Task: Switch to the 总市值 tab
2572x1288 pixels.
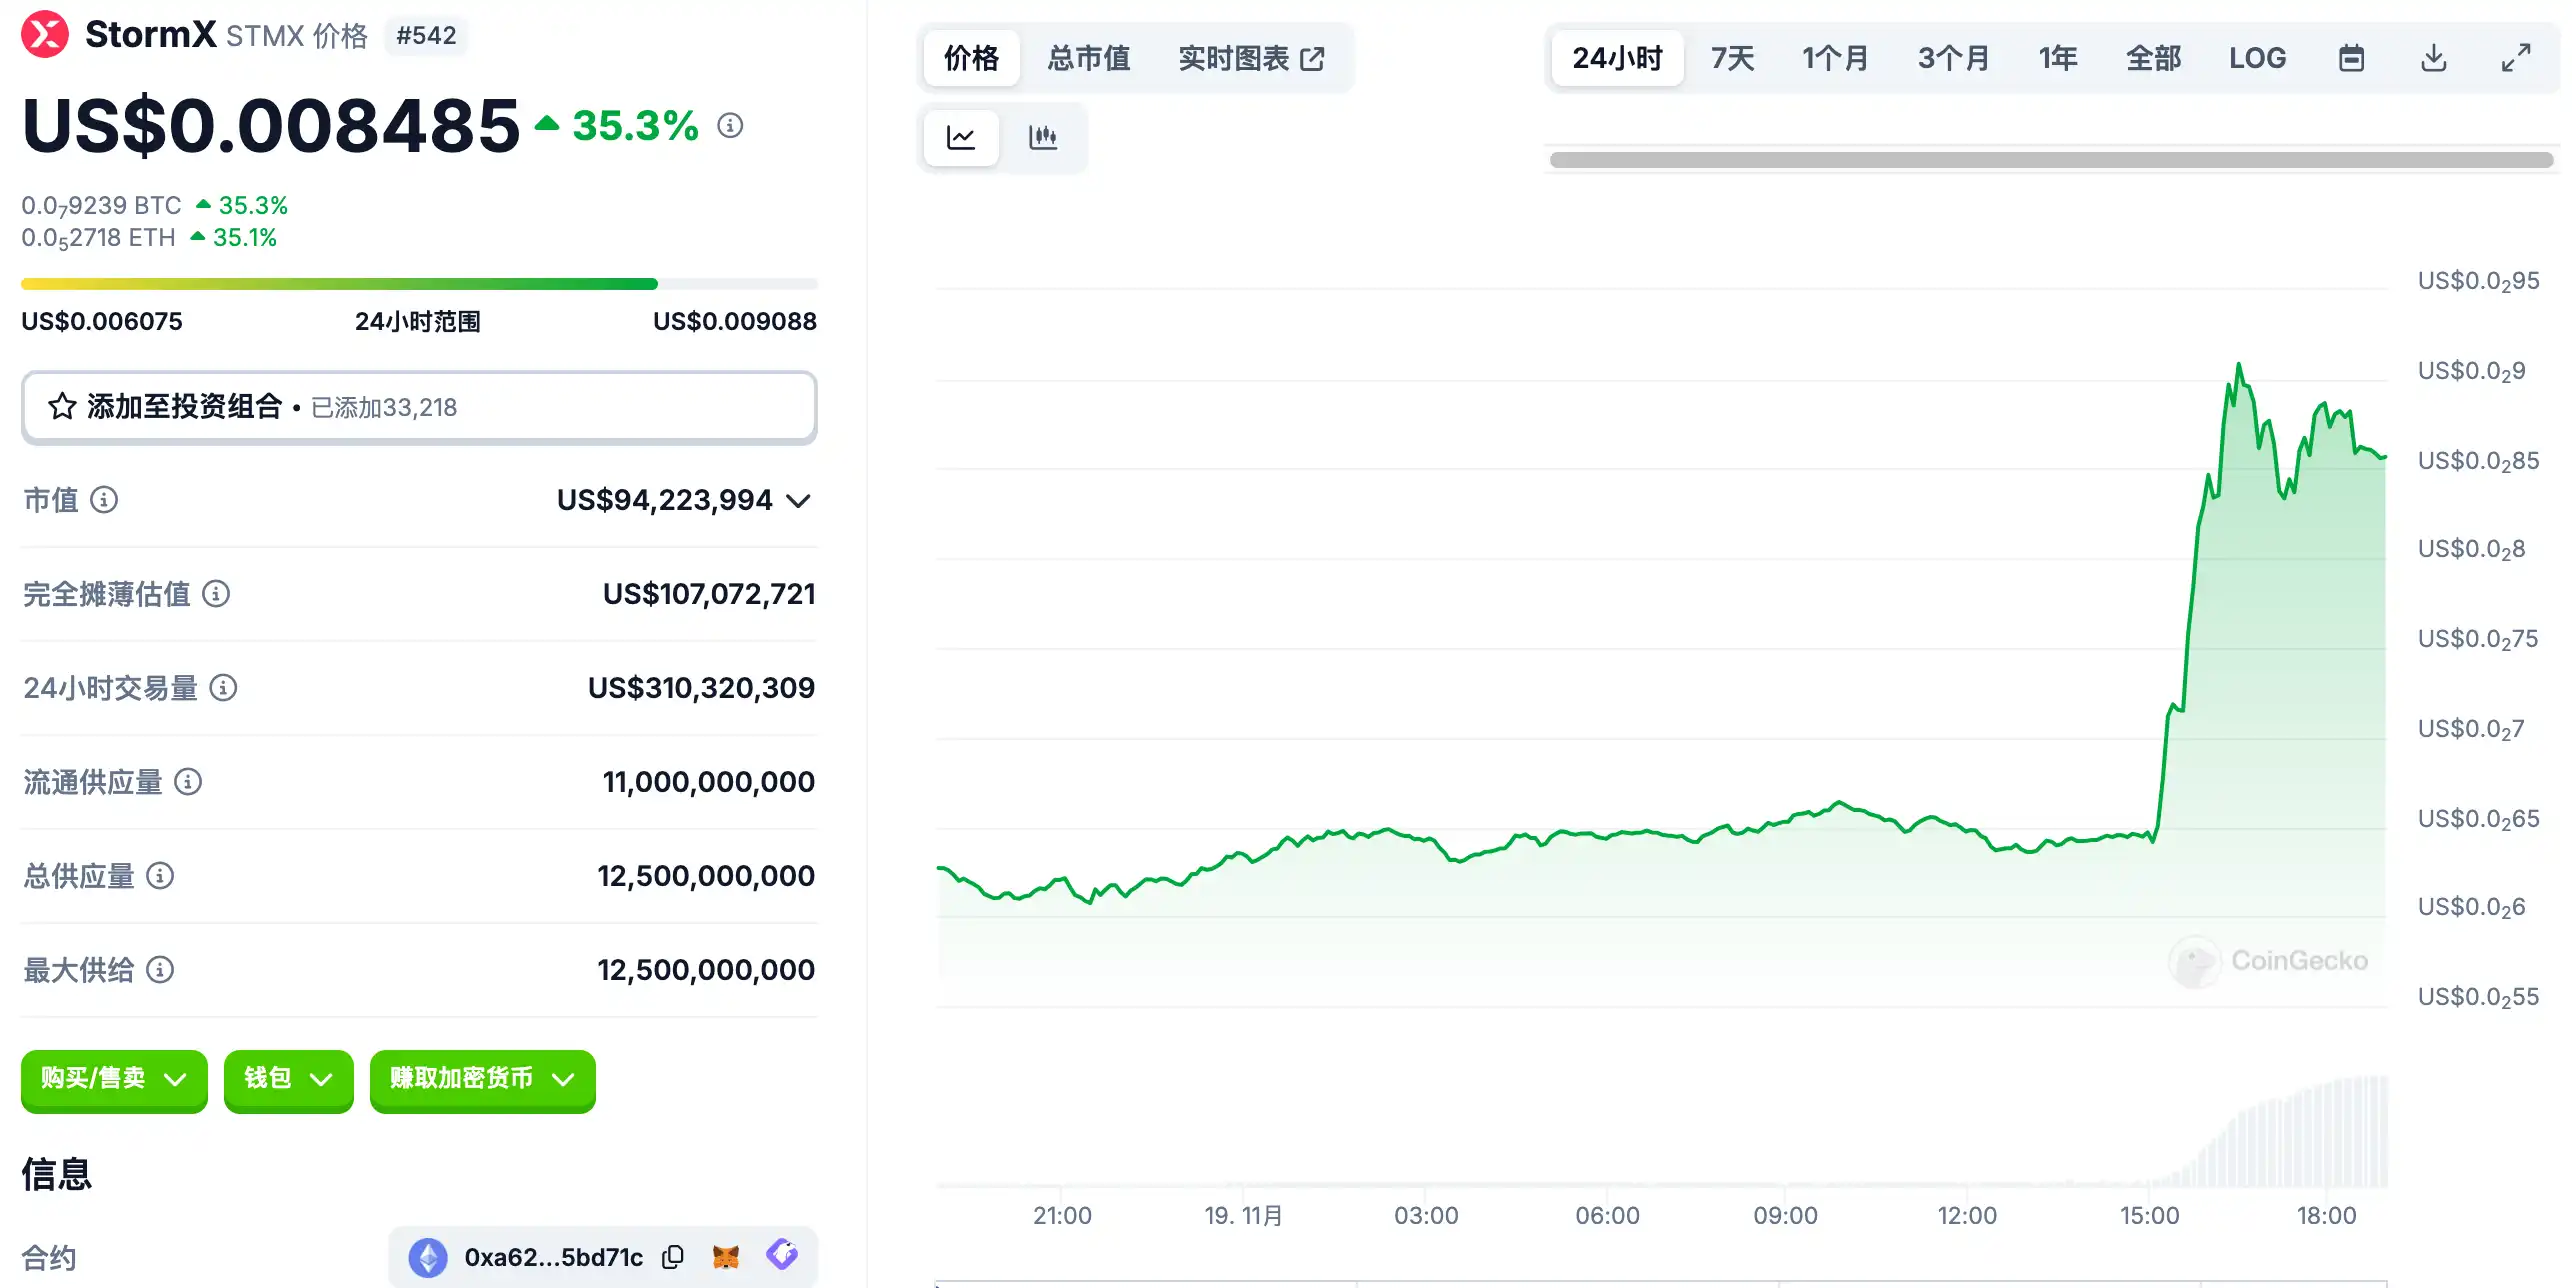Action: point(1088,58)
